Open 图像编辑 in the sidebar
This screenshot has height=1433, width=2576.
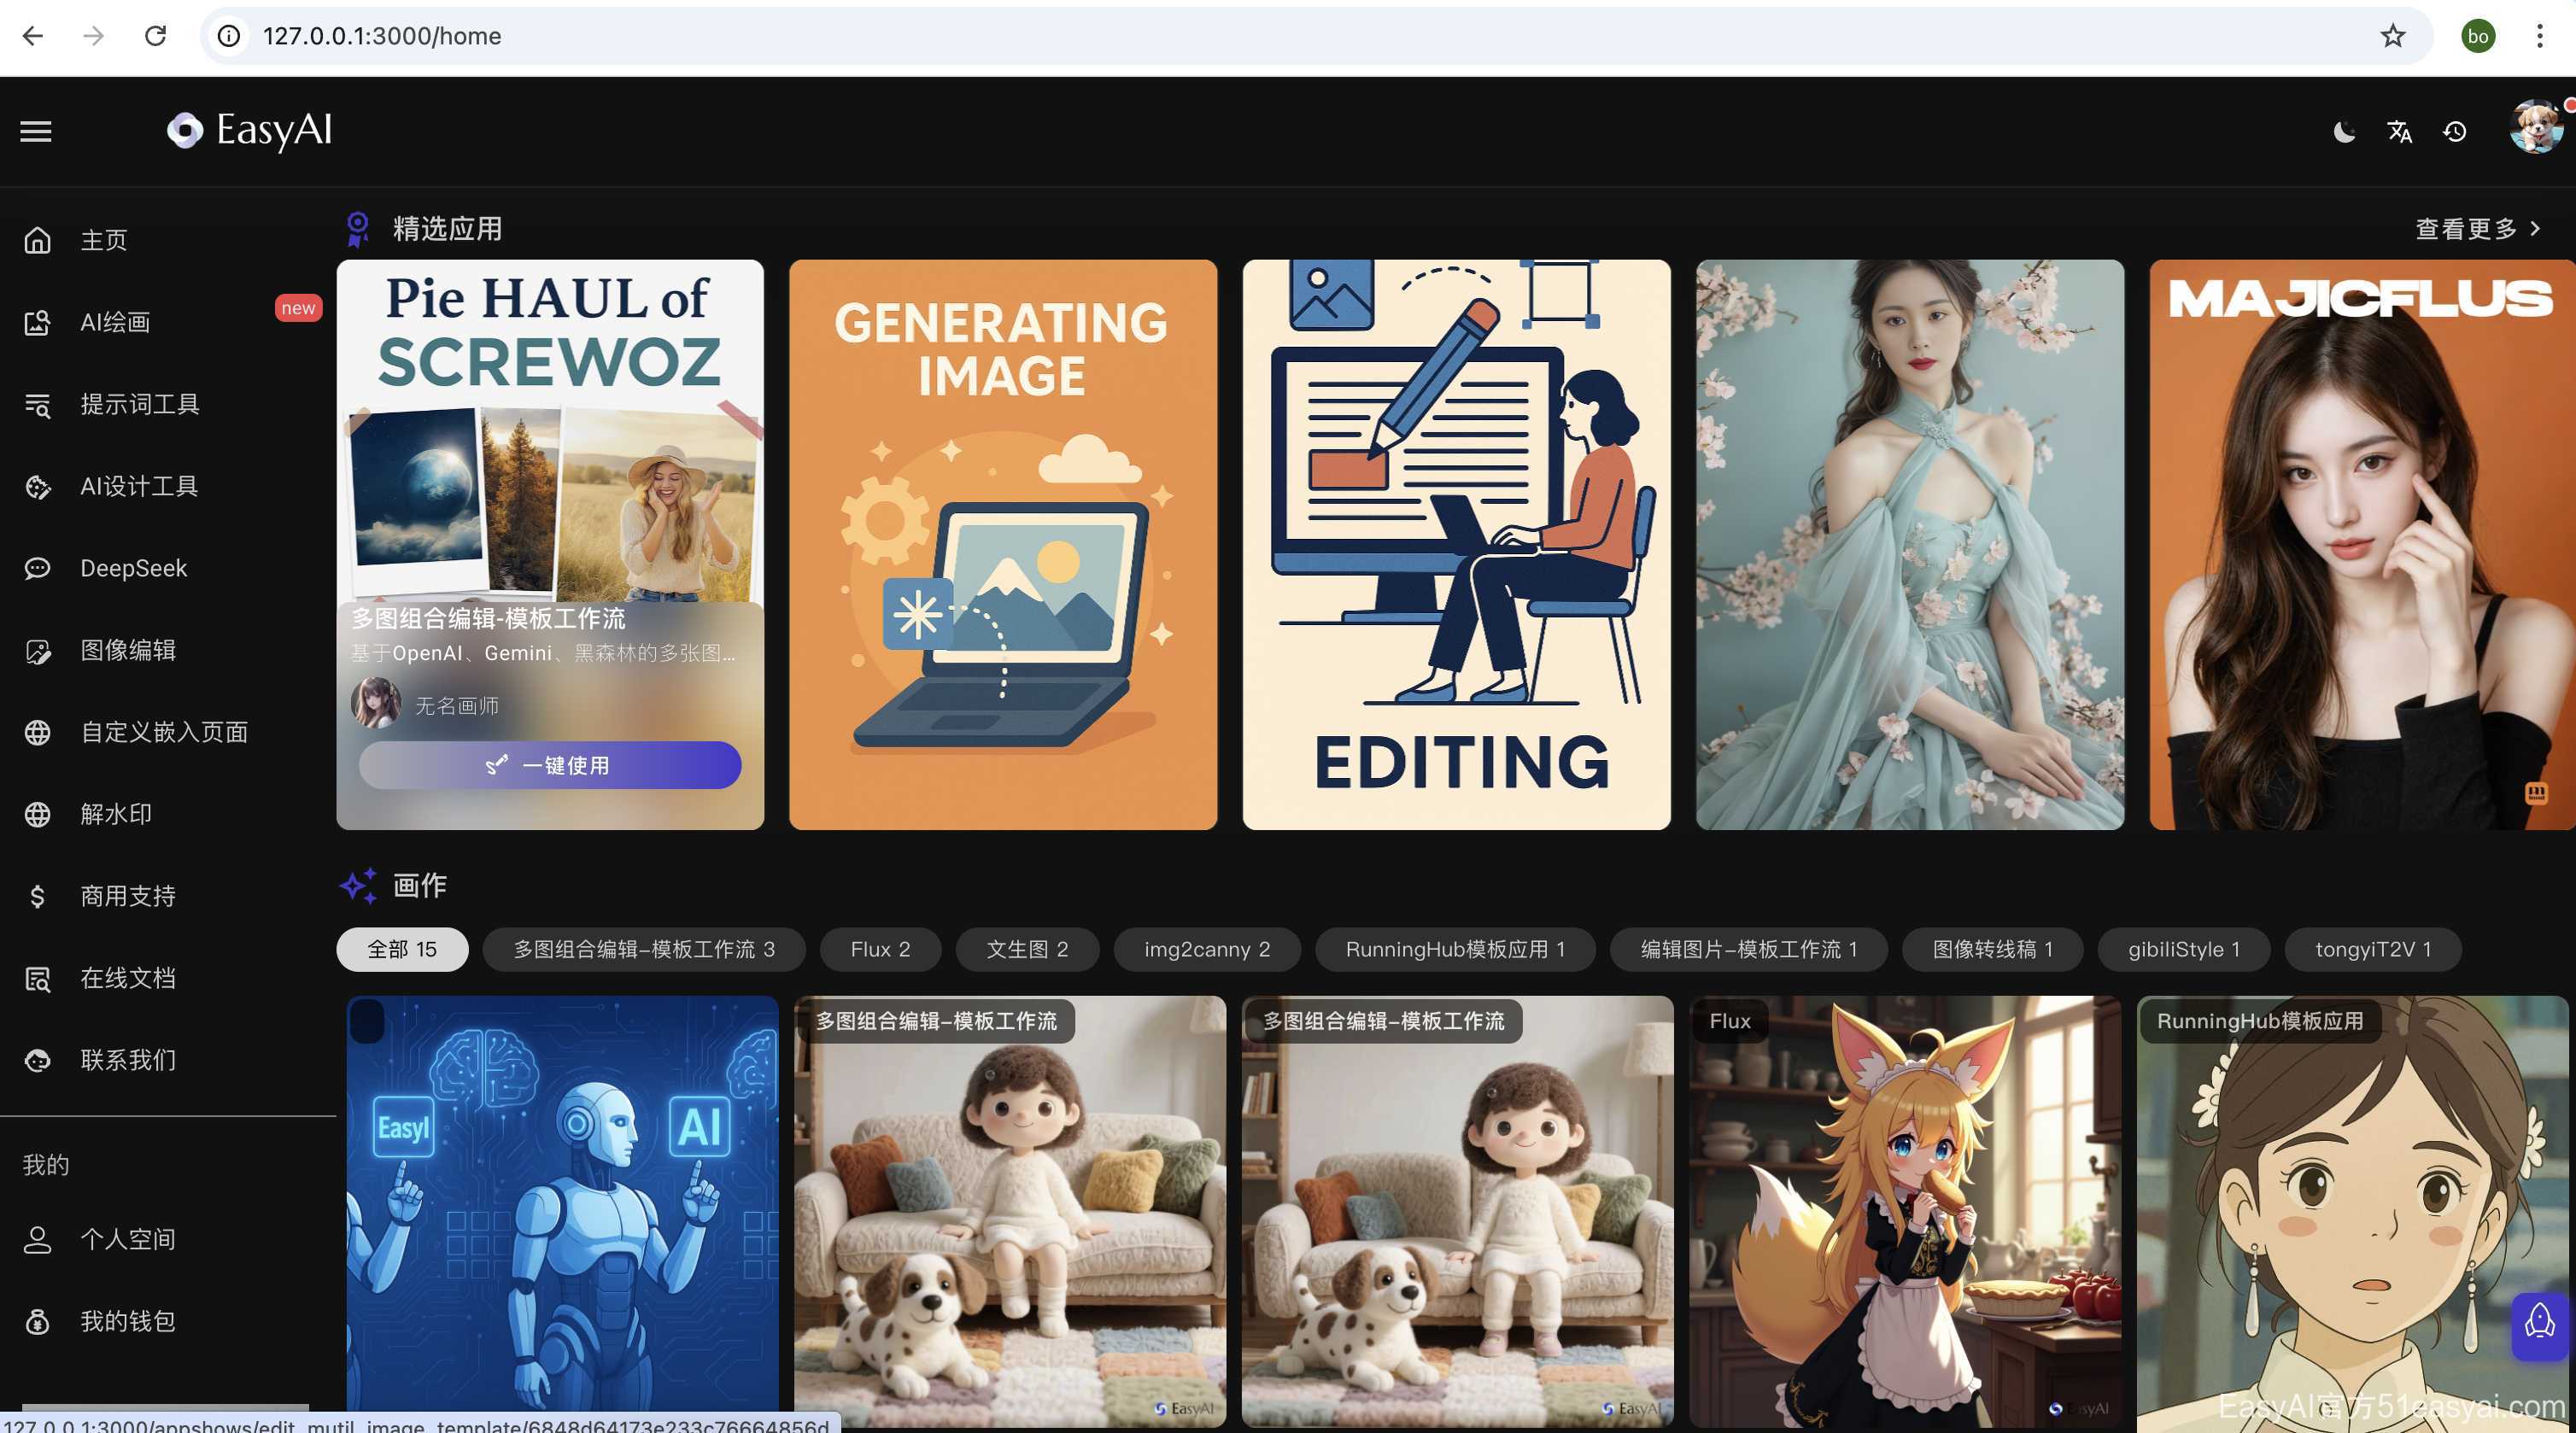click(x=168, y=650)
